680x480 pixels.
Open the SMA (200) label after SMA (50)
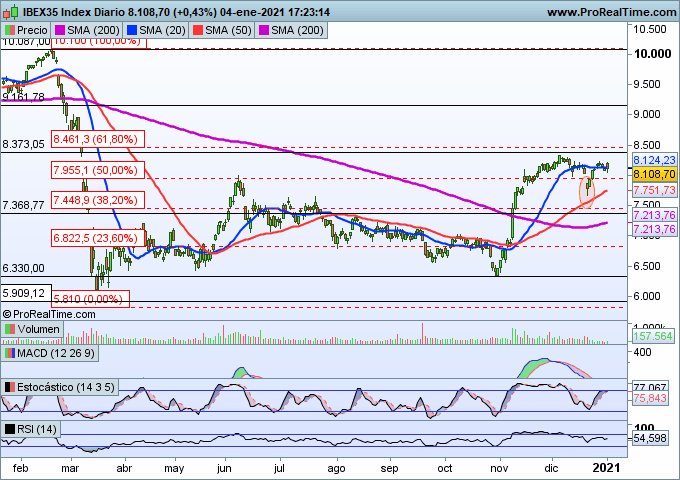pyautogui.click(x=297, y=30)
